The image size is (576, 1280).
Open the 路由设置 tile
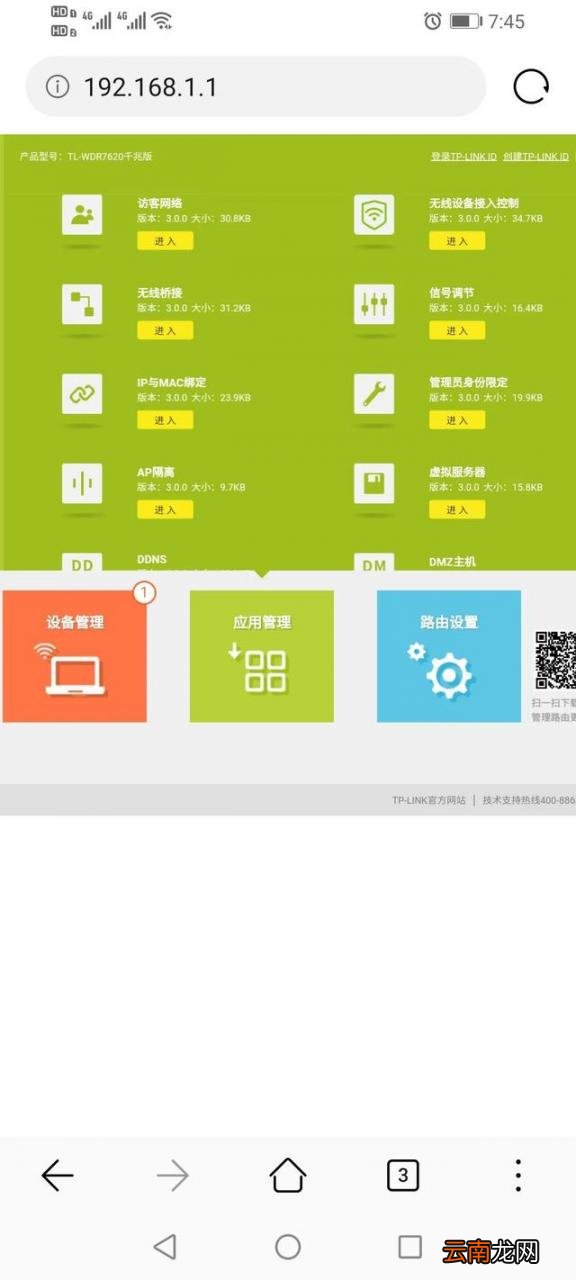coord(449,656)
